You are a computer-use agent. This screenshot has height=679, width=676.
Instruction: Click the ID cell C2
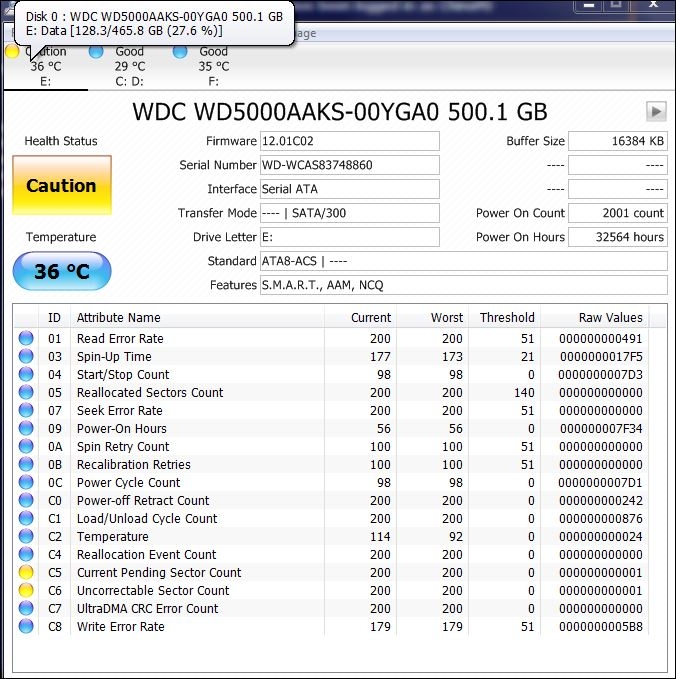click(55, 537)
